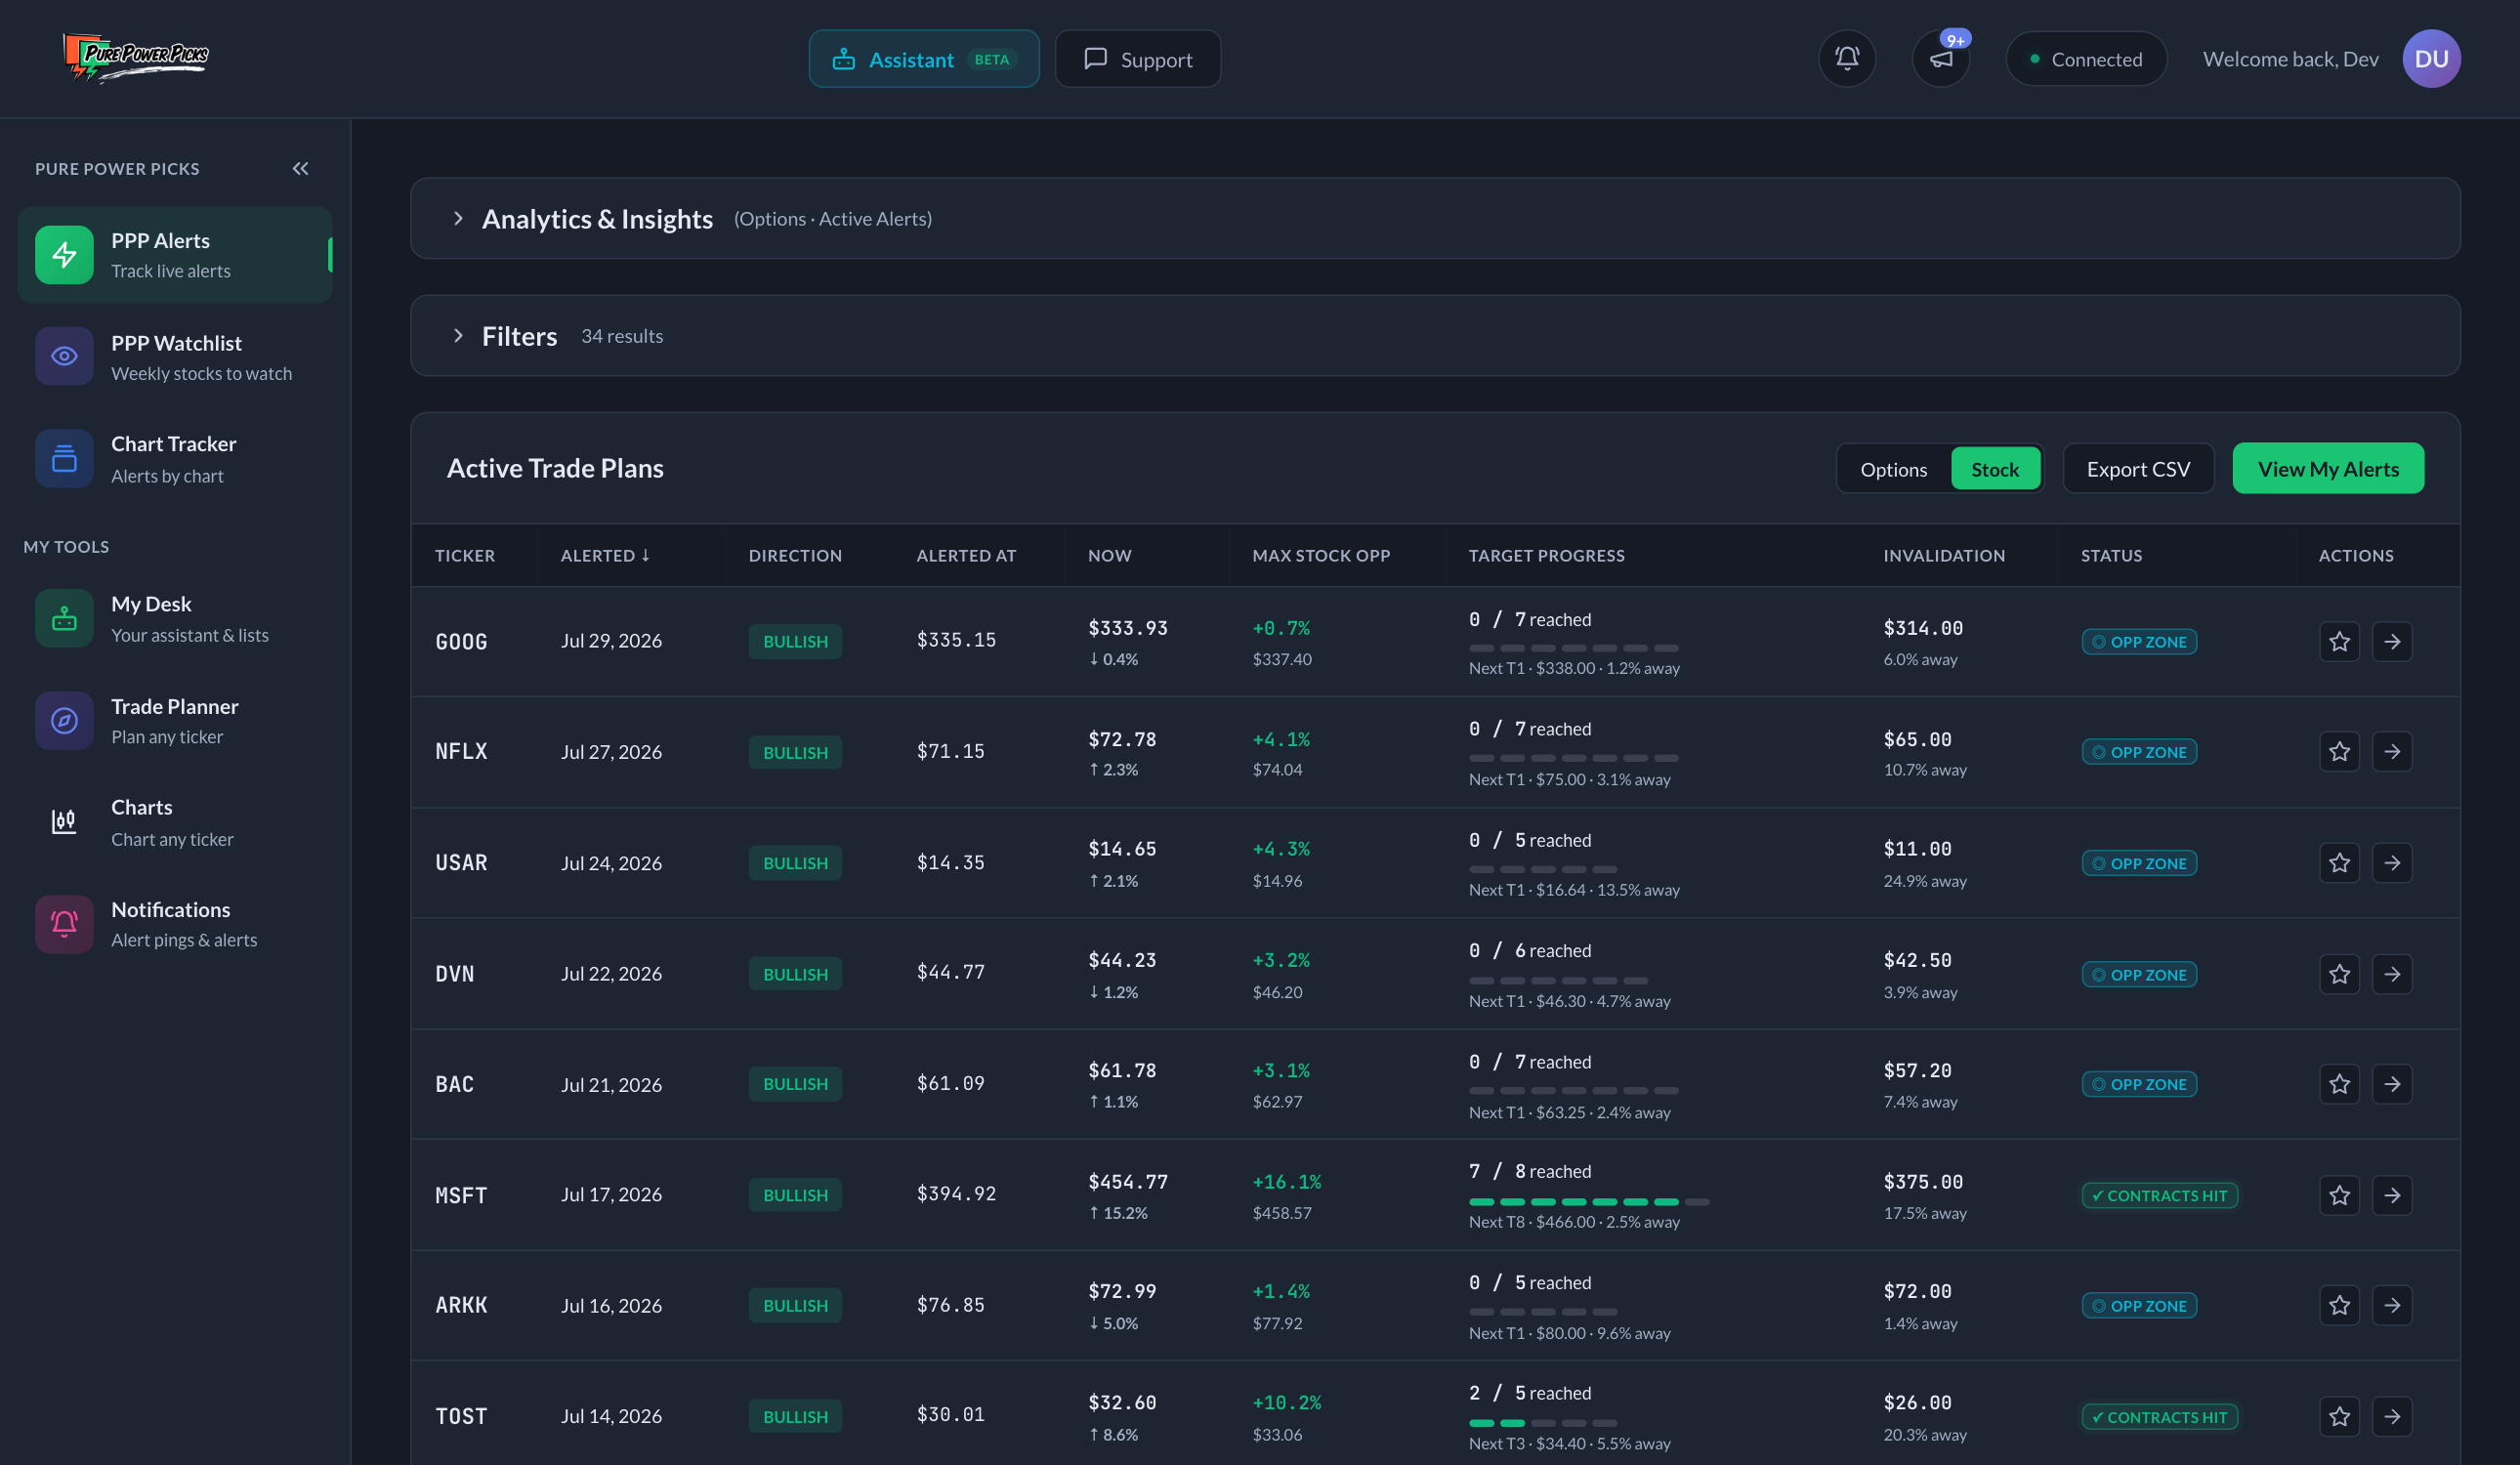Click the Target Progress column header
The image size is (2520, 1465).
pyautogui.click(x=1546, y=555)
